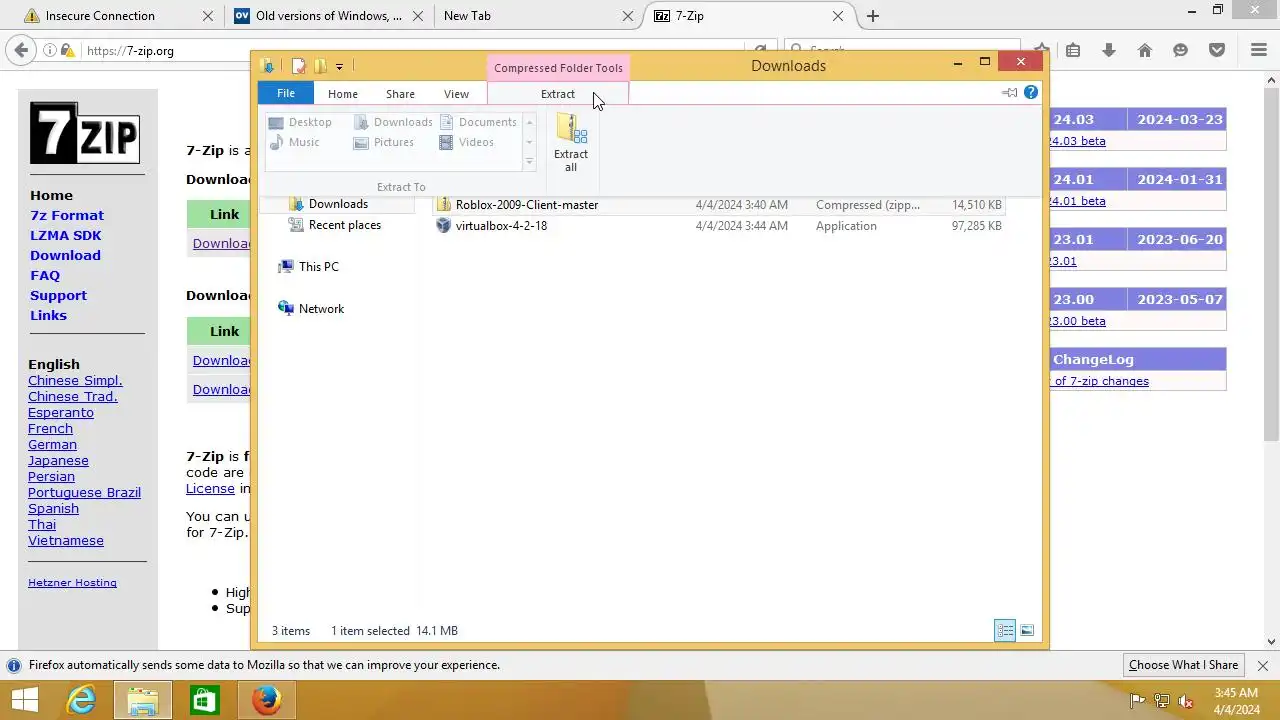Click Firefox back arrow button
Viewport: 1280px width, 720px height.
[x=21, y=50]
